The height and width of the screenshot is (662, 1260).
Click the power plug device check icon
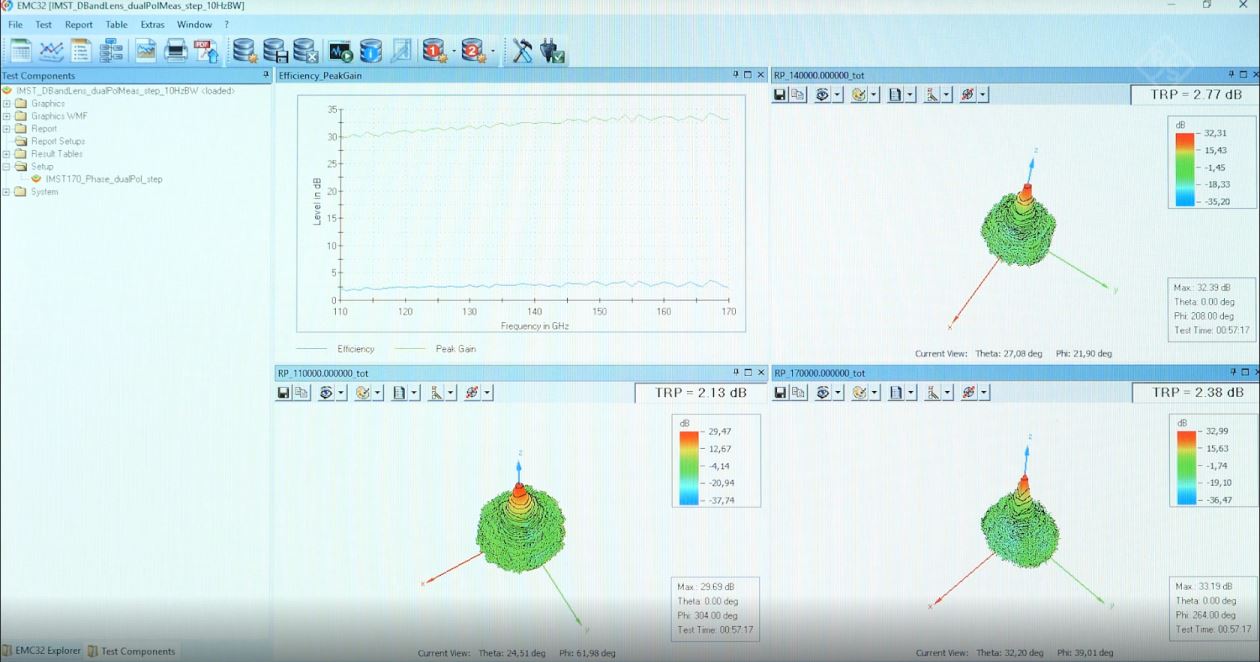[553, 51]
